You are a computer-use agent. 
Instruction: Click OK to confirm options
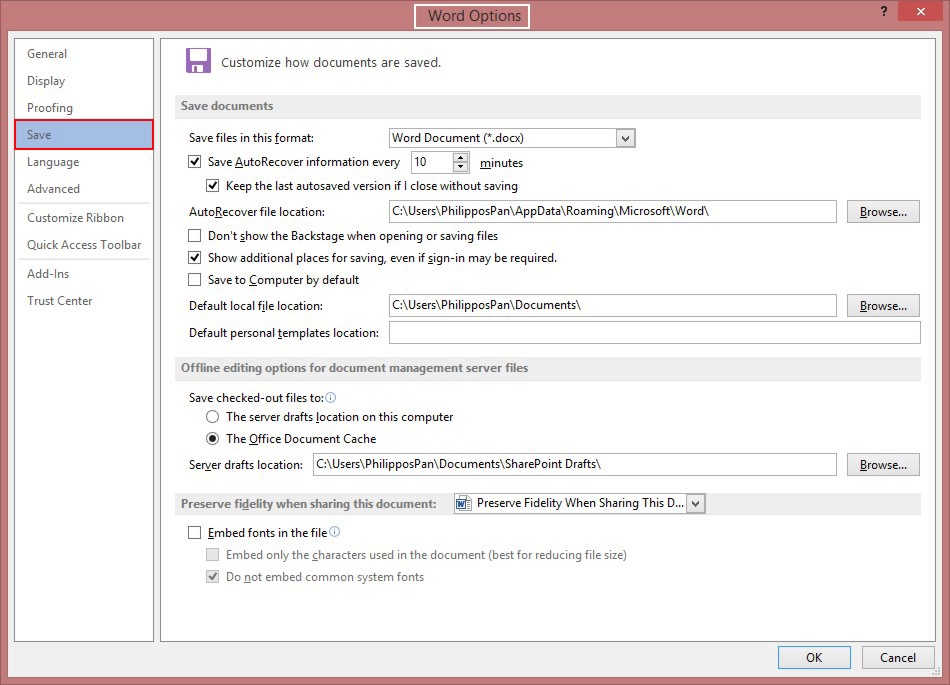click(x=814, y=657)
